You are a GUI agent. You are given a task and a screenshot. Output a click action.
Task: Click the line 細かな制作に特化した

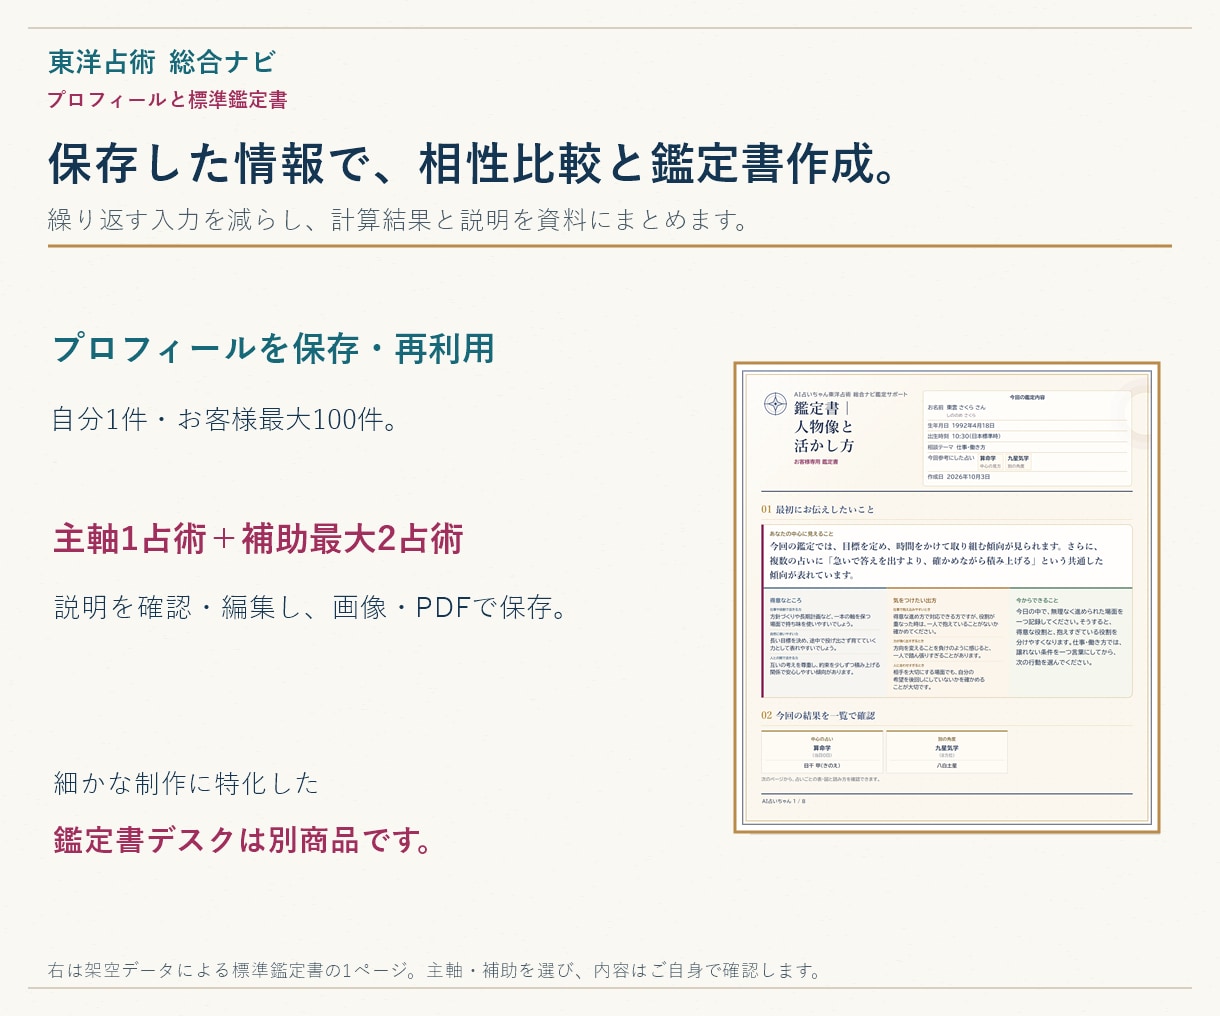click(x=186, y=783)
